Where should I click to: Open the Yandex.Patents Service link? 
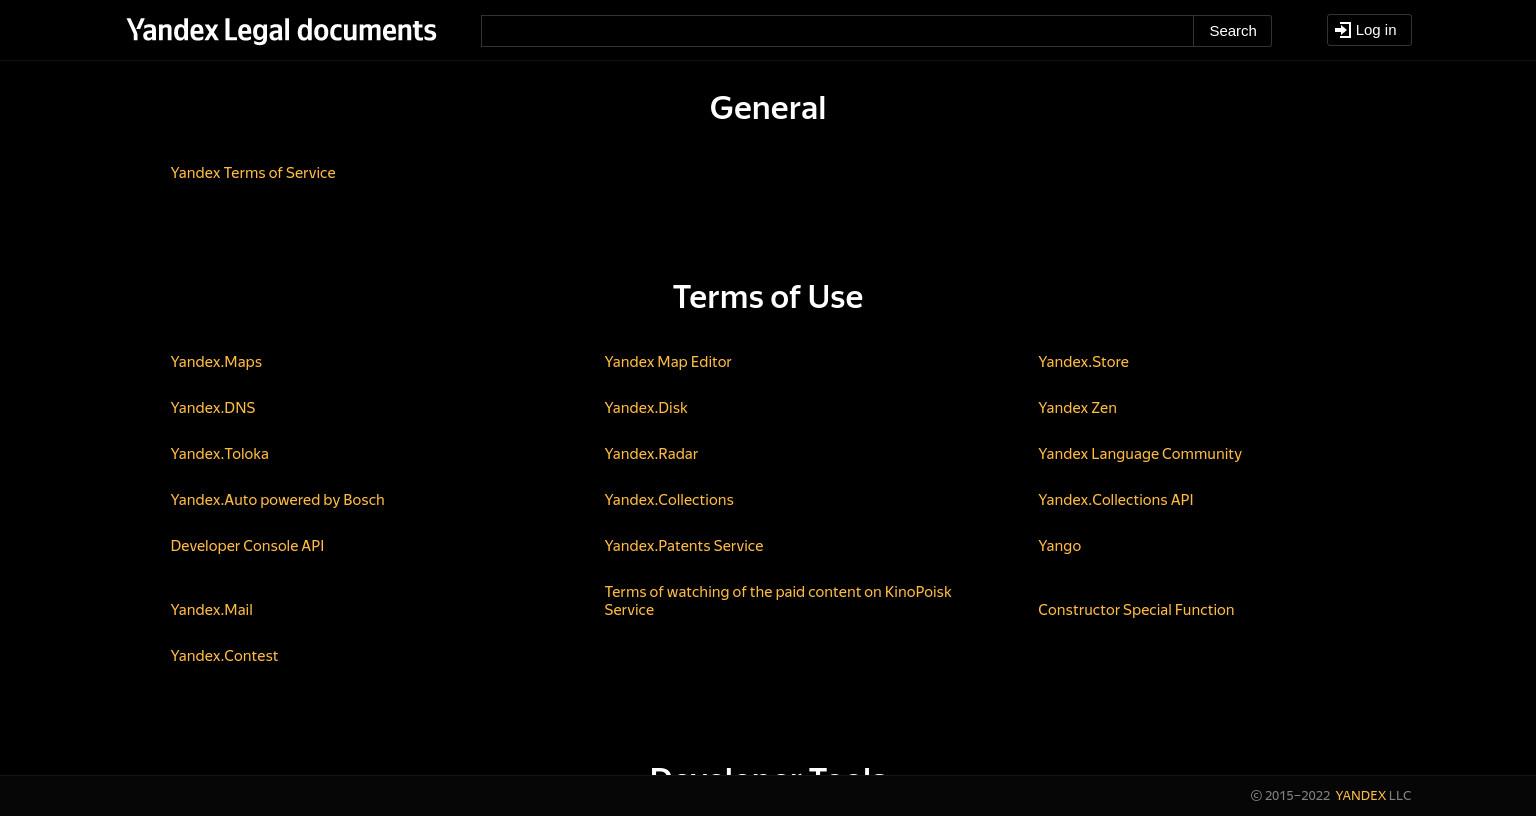[684, 546]
